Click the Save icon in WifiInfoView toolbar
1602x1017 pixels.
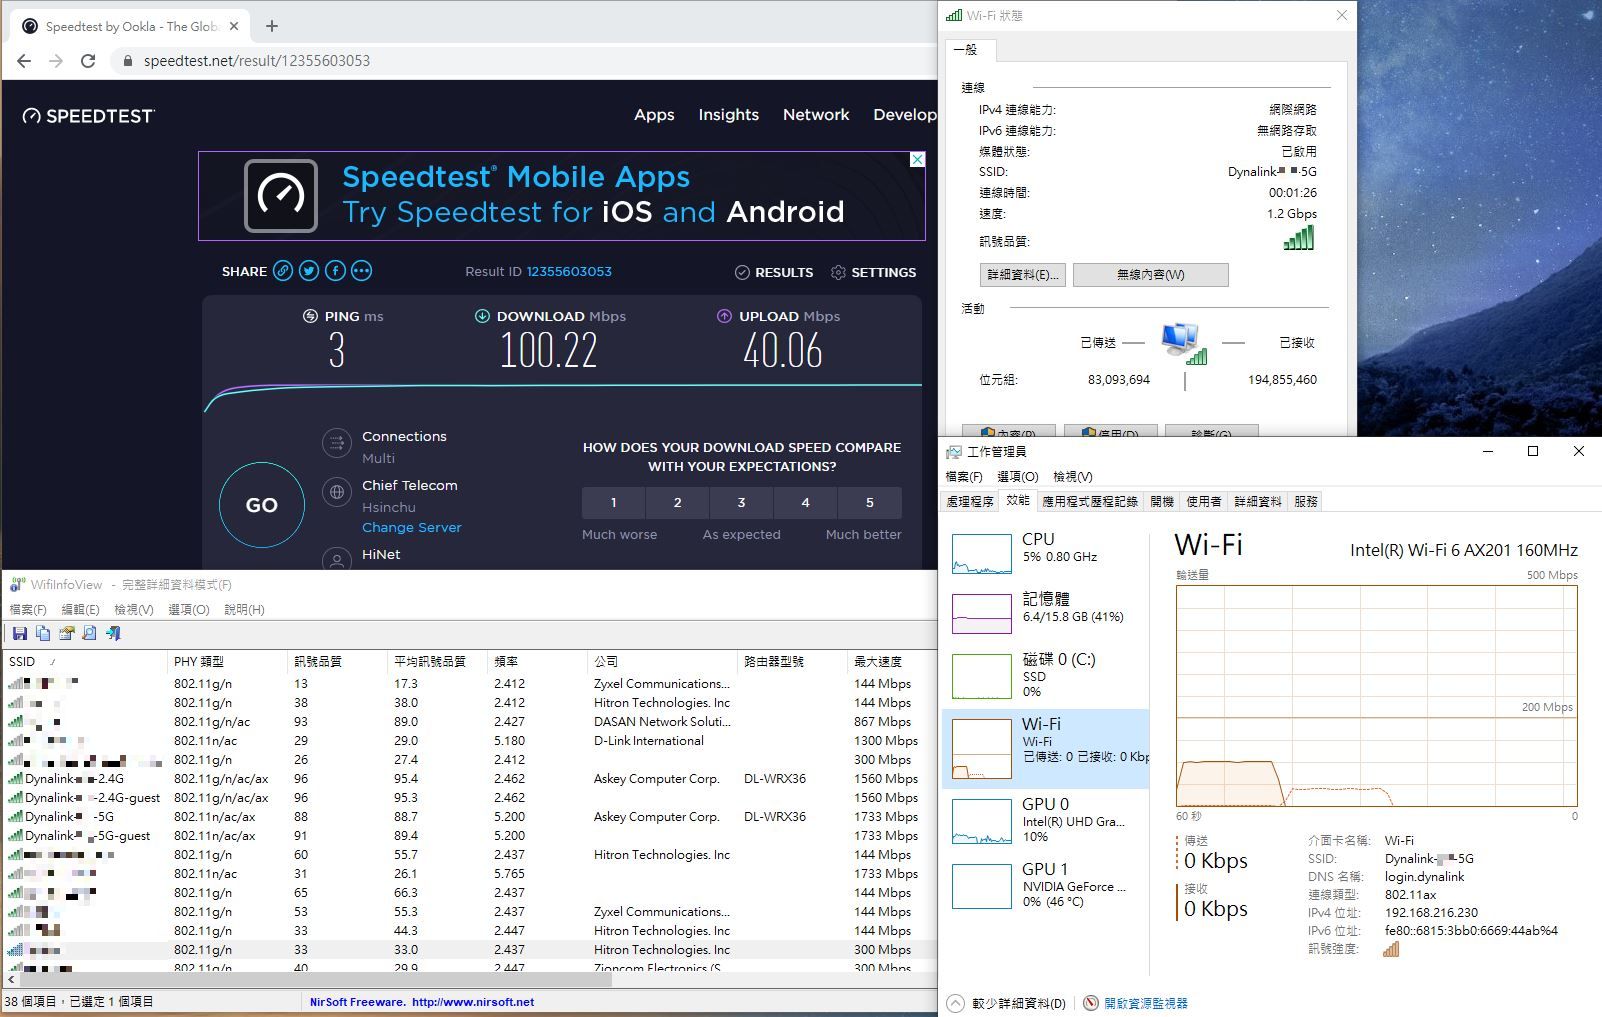[20, 633]
